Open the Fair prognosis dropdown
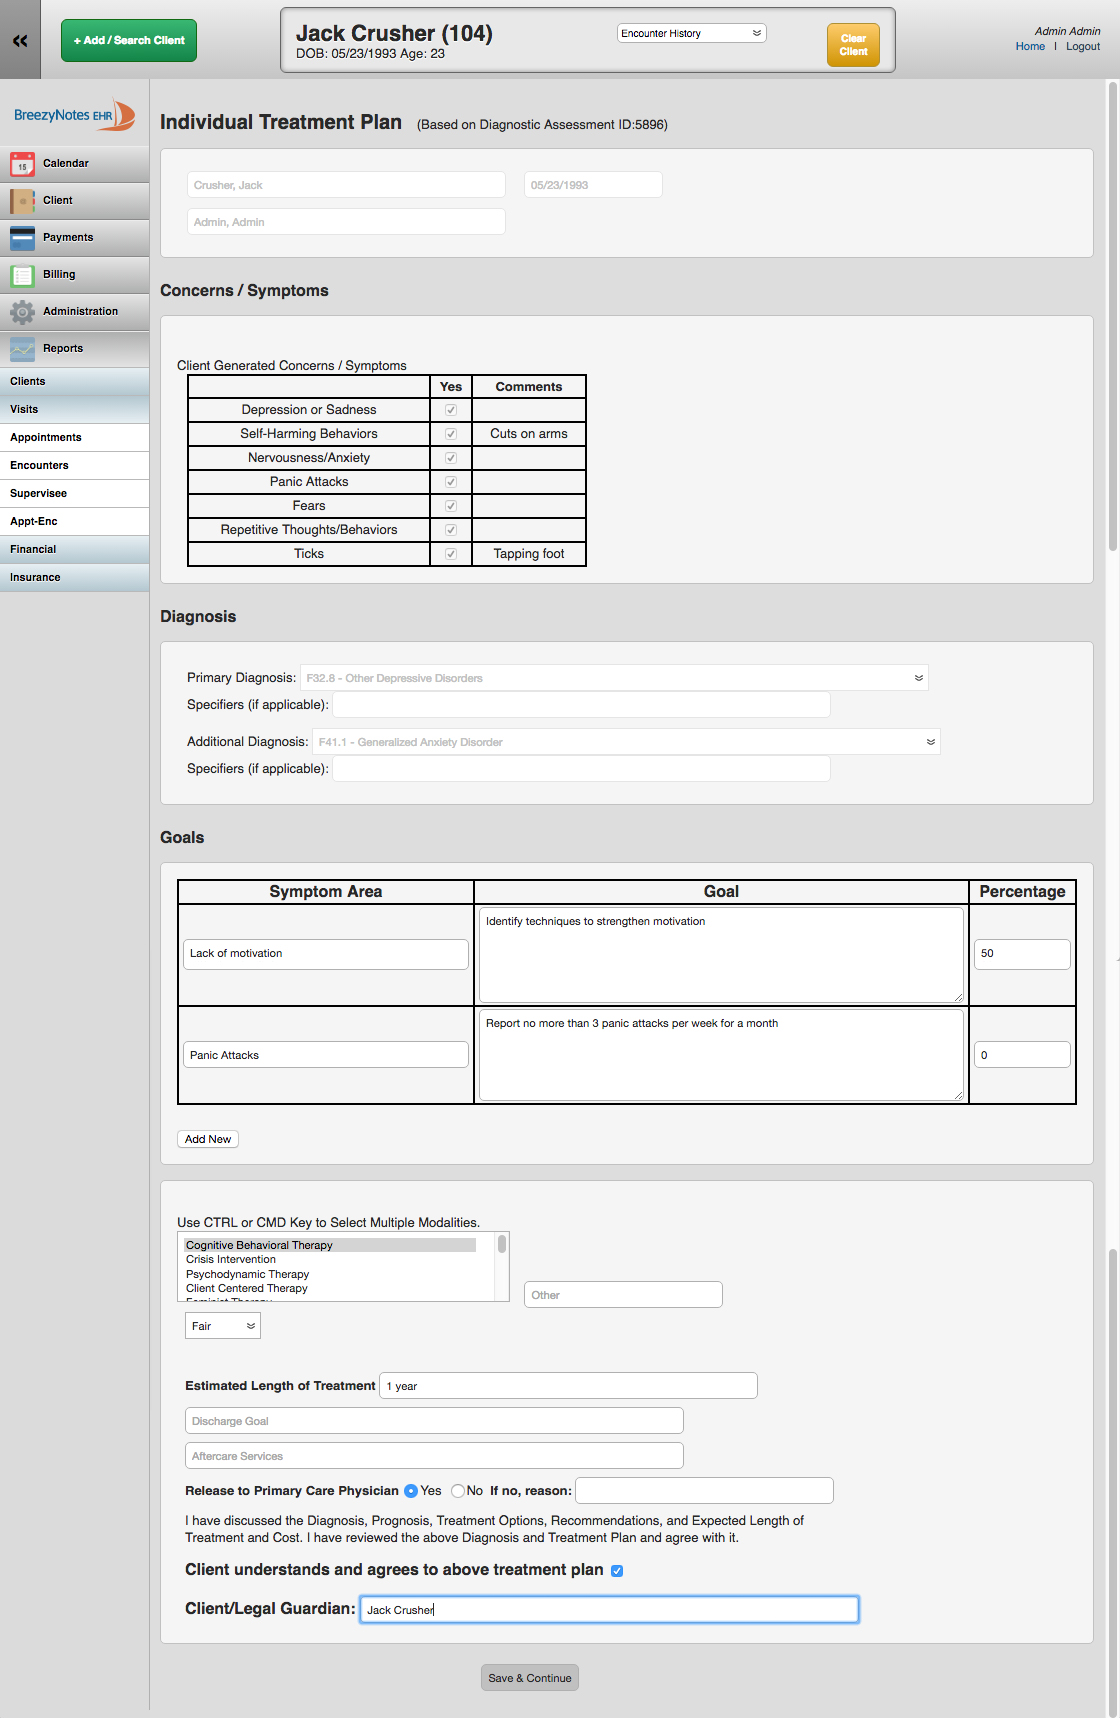 [223, 1326]
